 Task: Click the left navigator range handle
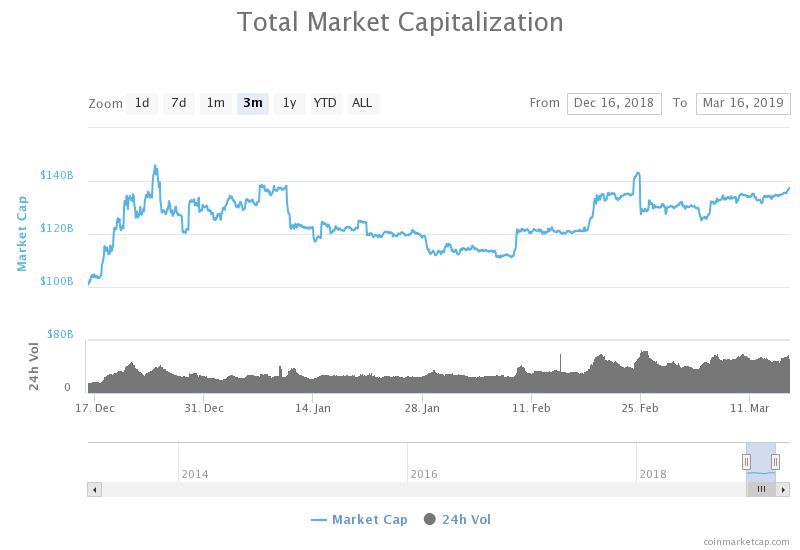pos(746,461)
